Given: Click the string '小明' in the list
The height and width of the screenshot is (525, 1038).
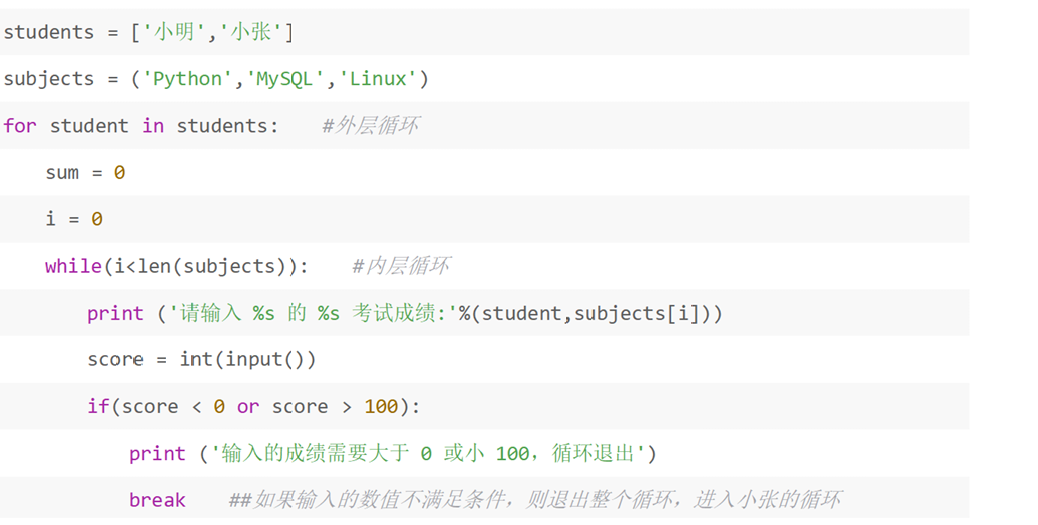Looking at the screenshot, I should pos(175,32).
